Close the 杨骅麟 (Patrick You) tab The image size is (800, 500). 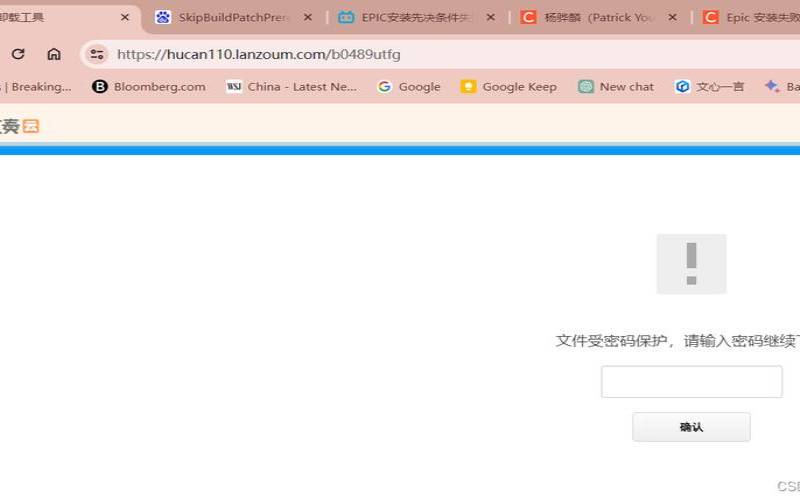tap(672, 18)
